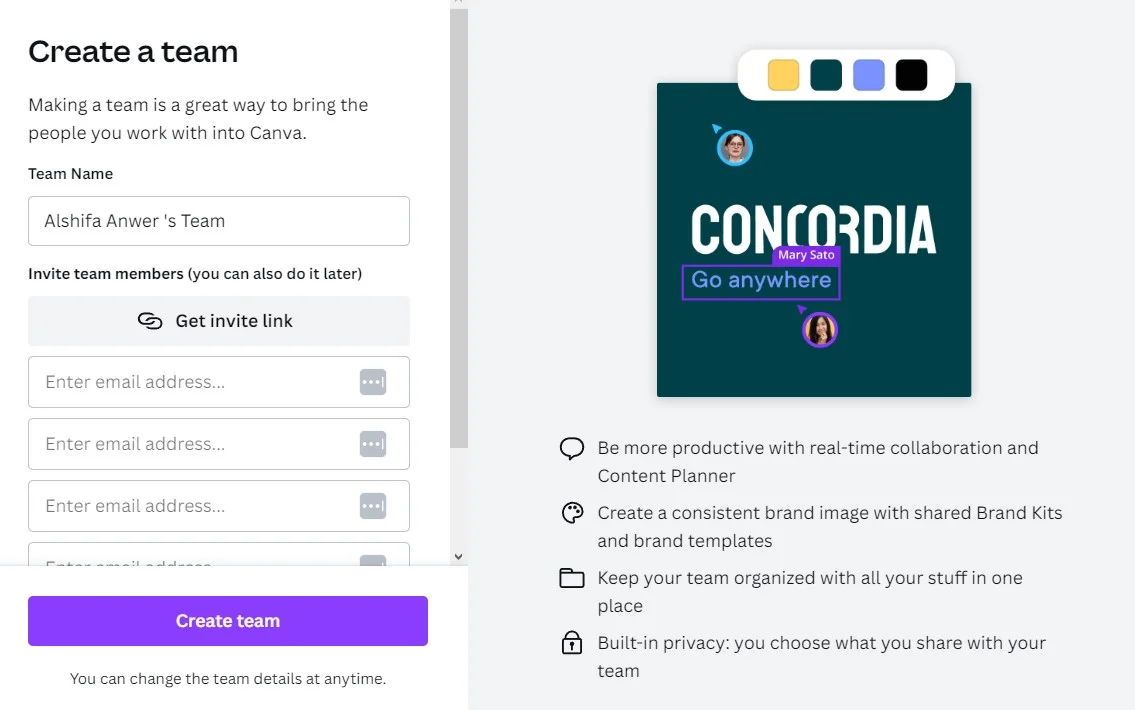Select the yellow color swatch
Viewport: 1135px width, 710px height.
click(x=783, y=74)
